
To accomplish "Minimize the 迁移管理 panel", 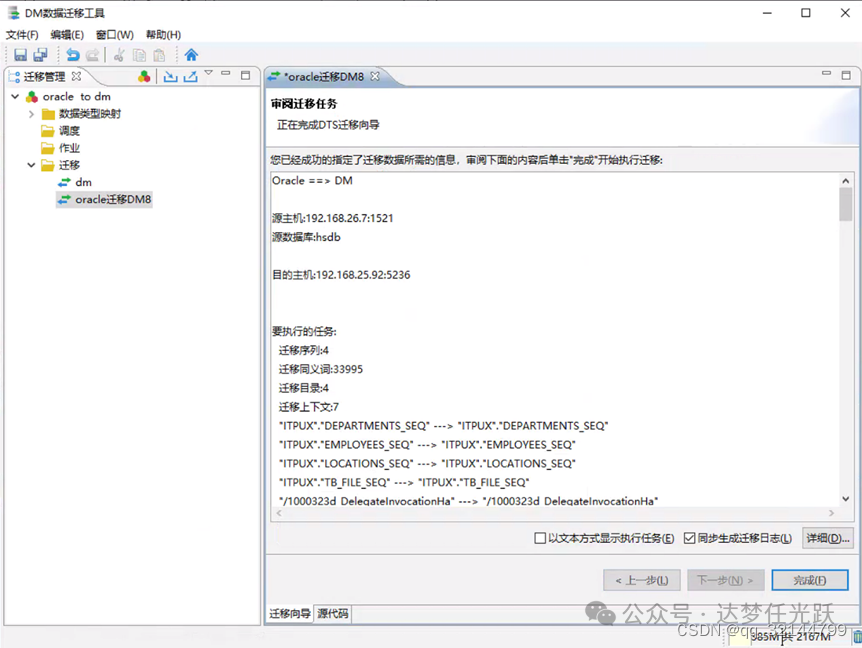I will point(225,73).
